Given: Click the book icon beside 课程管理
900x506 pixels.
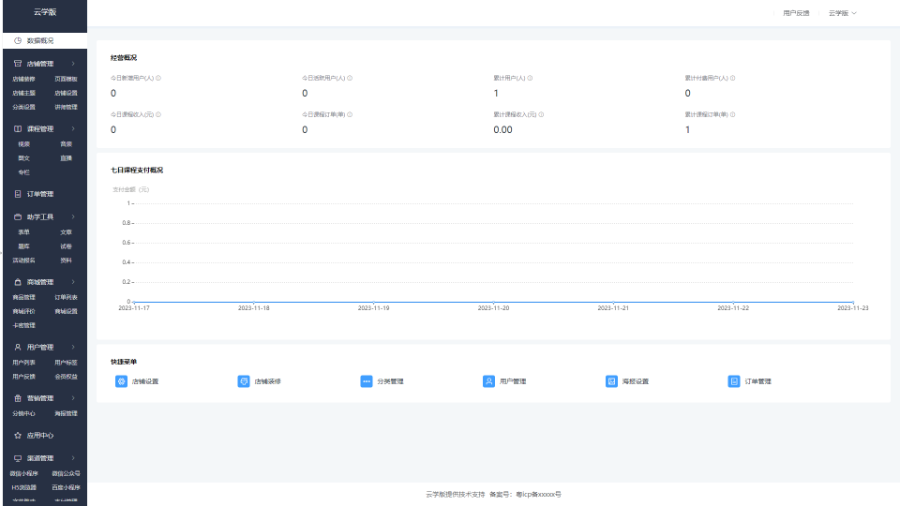Looking at the screenshot, I should [18, 129].
